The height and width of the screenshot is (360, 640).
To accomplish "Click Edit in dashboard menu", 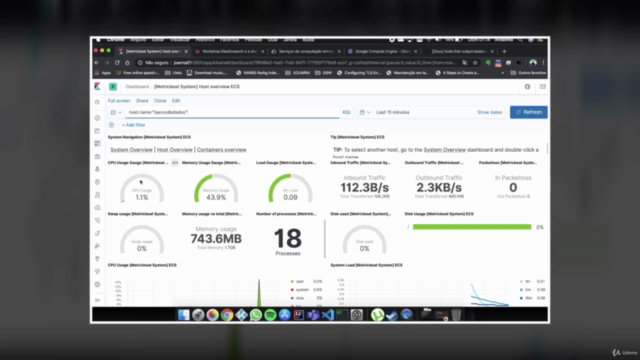I will (176, 101).
